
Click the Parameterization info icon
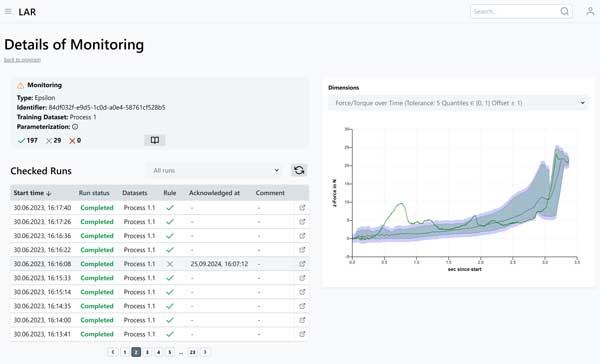point(75,127)
